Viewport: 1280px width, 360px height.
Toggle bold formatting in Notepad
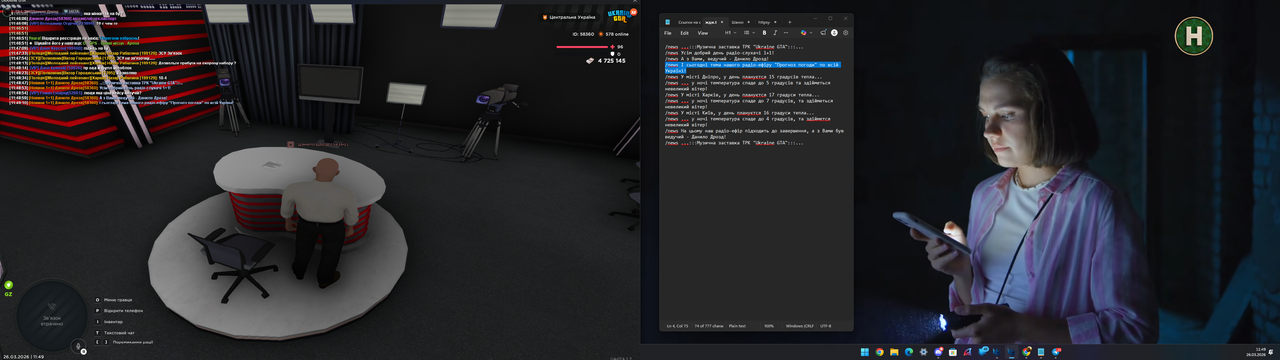click(x=764, y=33)
